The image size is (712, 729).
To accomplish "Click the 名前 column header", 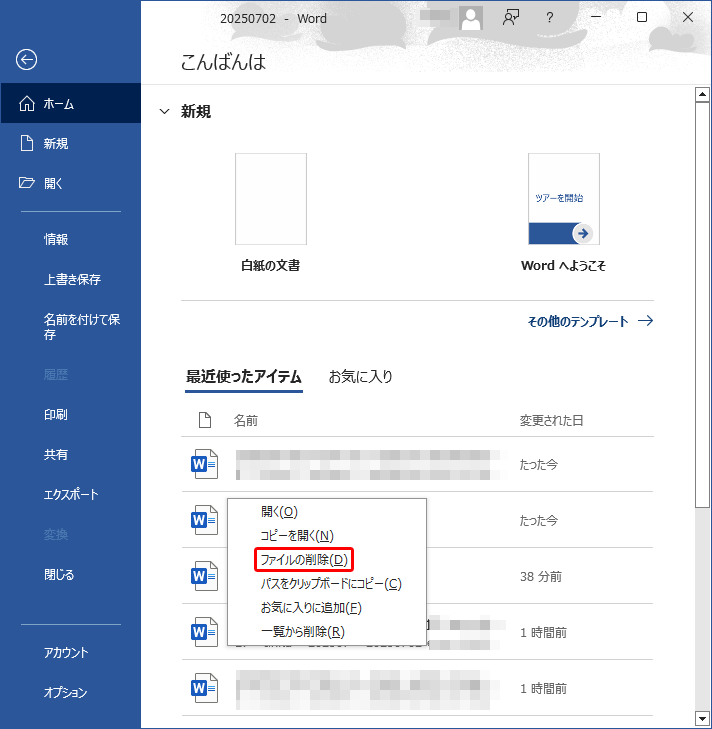I will pyautogui.click(x=246, y=420).
